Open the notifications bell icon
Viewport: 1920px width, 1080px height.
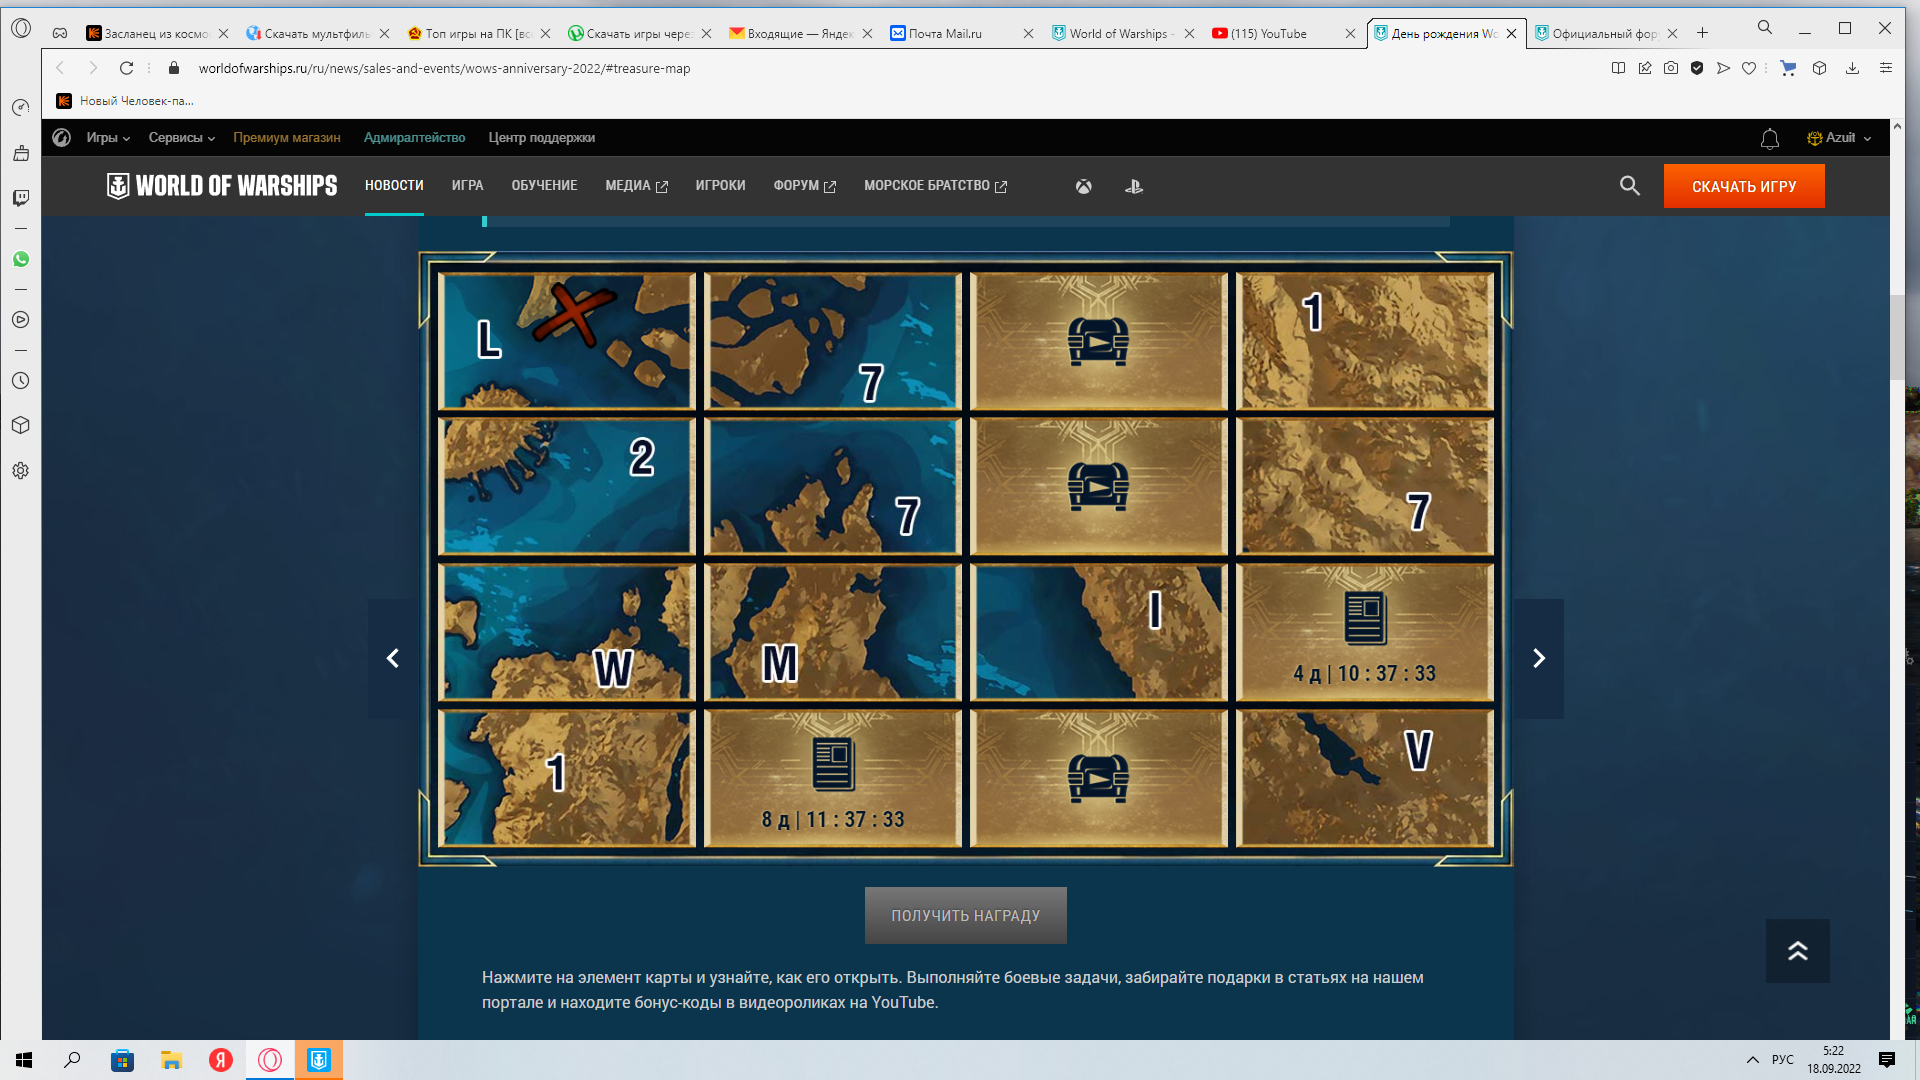click(1770, 139)
